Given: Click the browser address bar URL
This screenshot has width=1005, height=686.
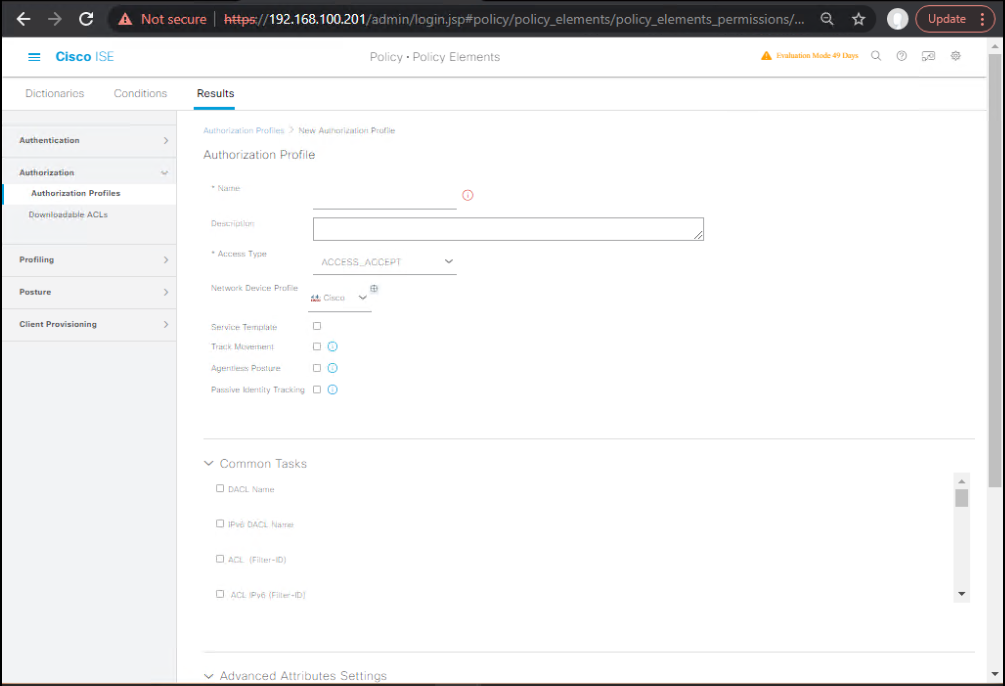Looking at the screenshot, I should pos(513,19).
